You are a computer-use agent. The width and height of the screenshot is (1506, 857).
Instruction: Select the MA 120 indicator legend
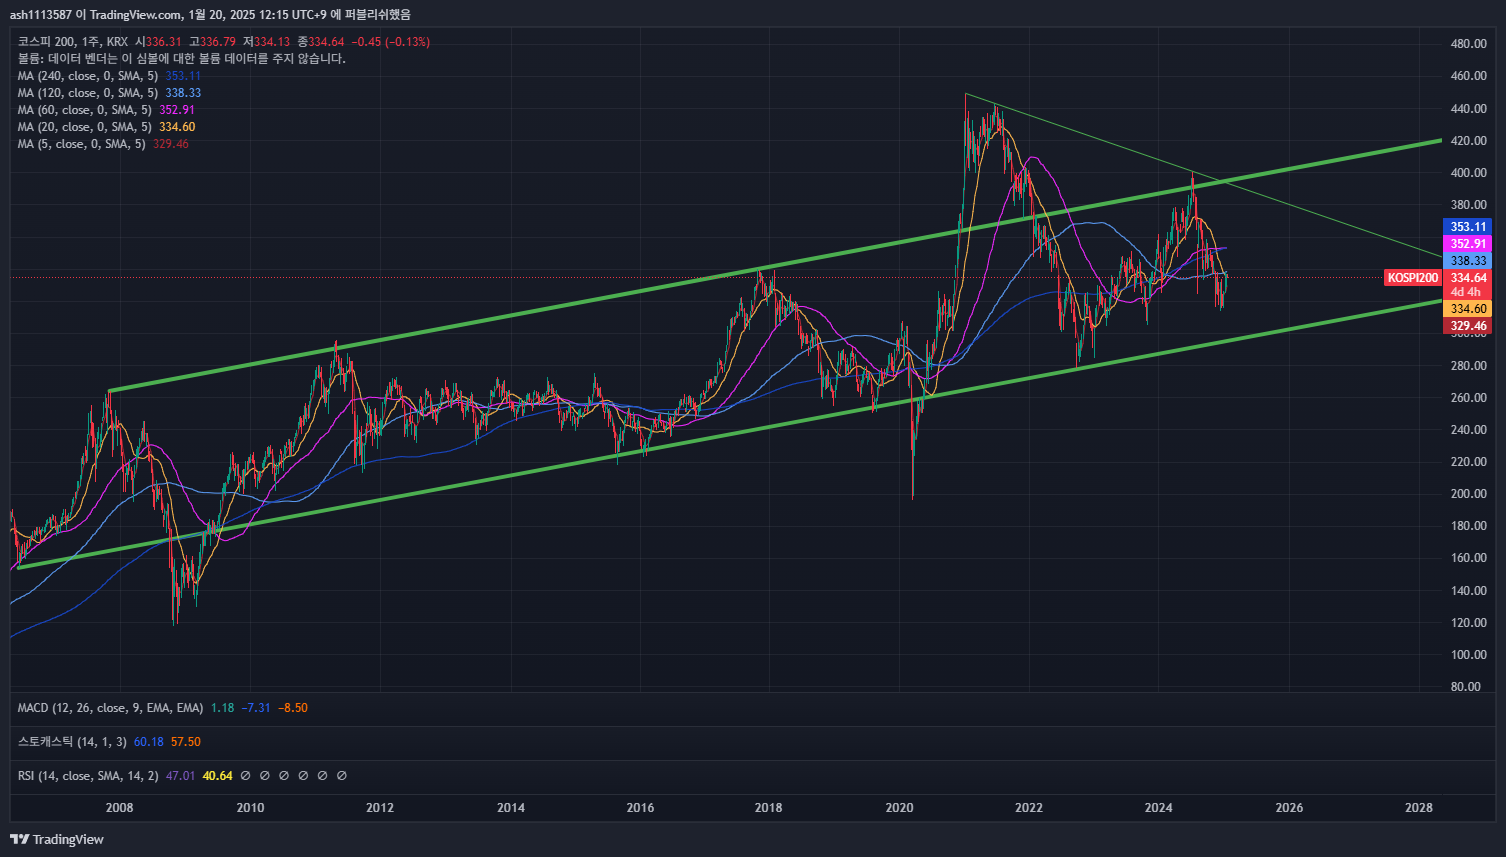(x=87, y=93)
